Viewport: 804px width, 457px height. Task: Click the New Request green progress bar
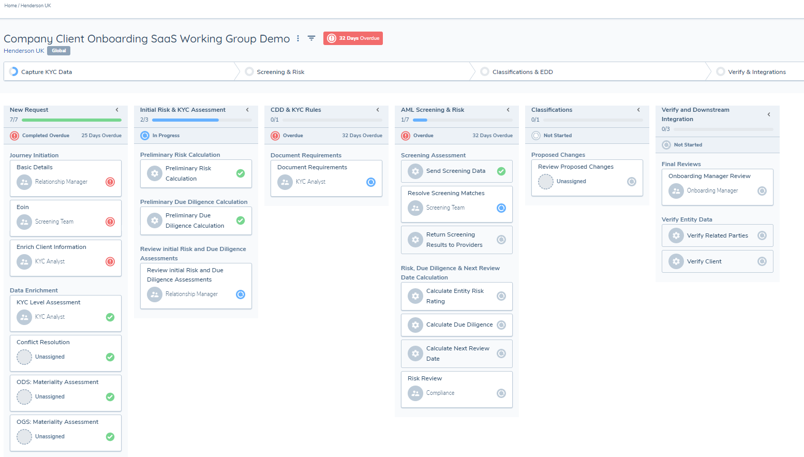point(72,120)
